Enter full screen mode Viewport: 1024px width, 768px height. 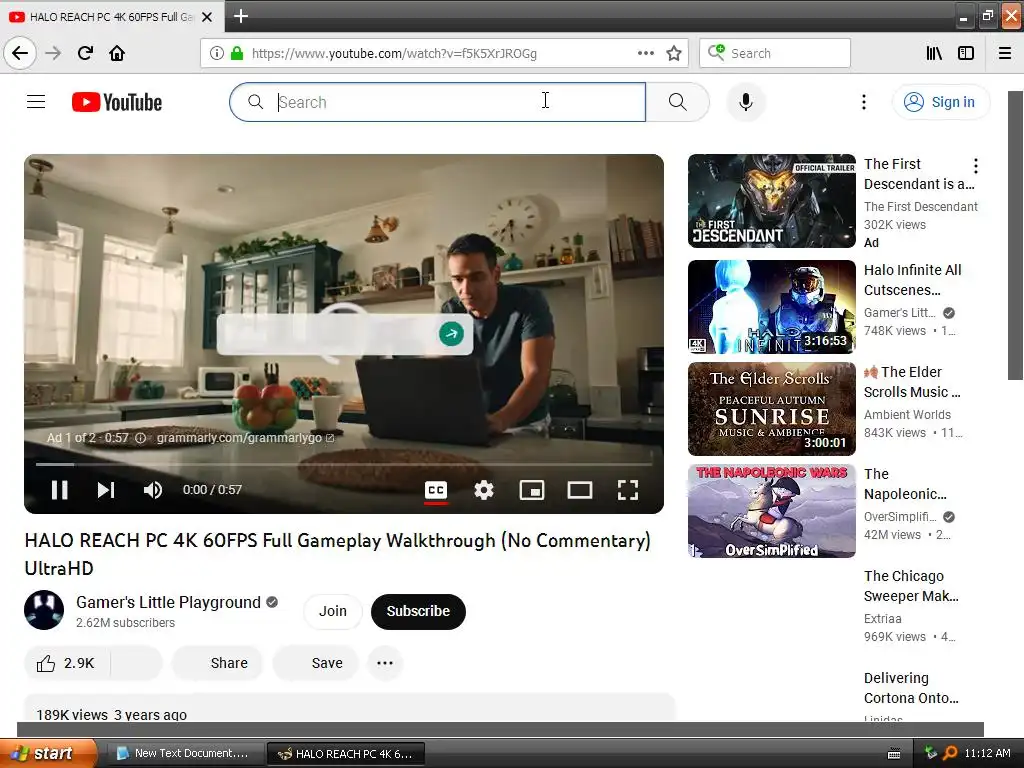pos(628,490)
